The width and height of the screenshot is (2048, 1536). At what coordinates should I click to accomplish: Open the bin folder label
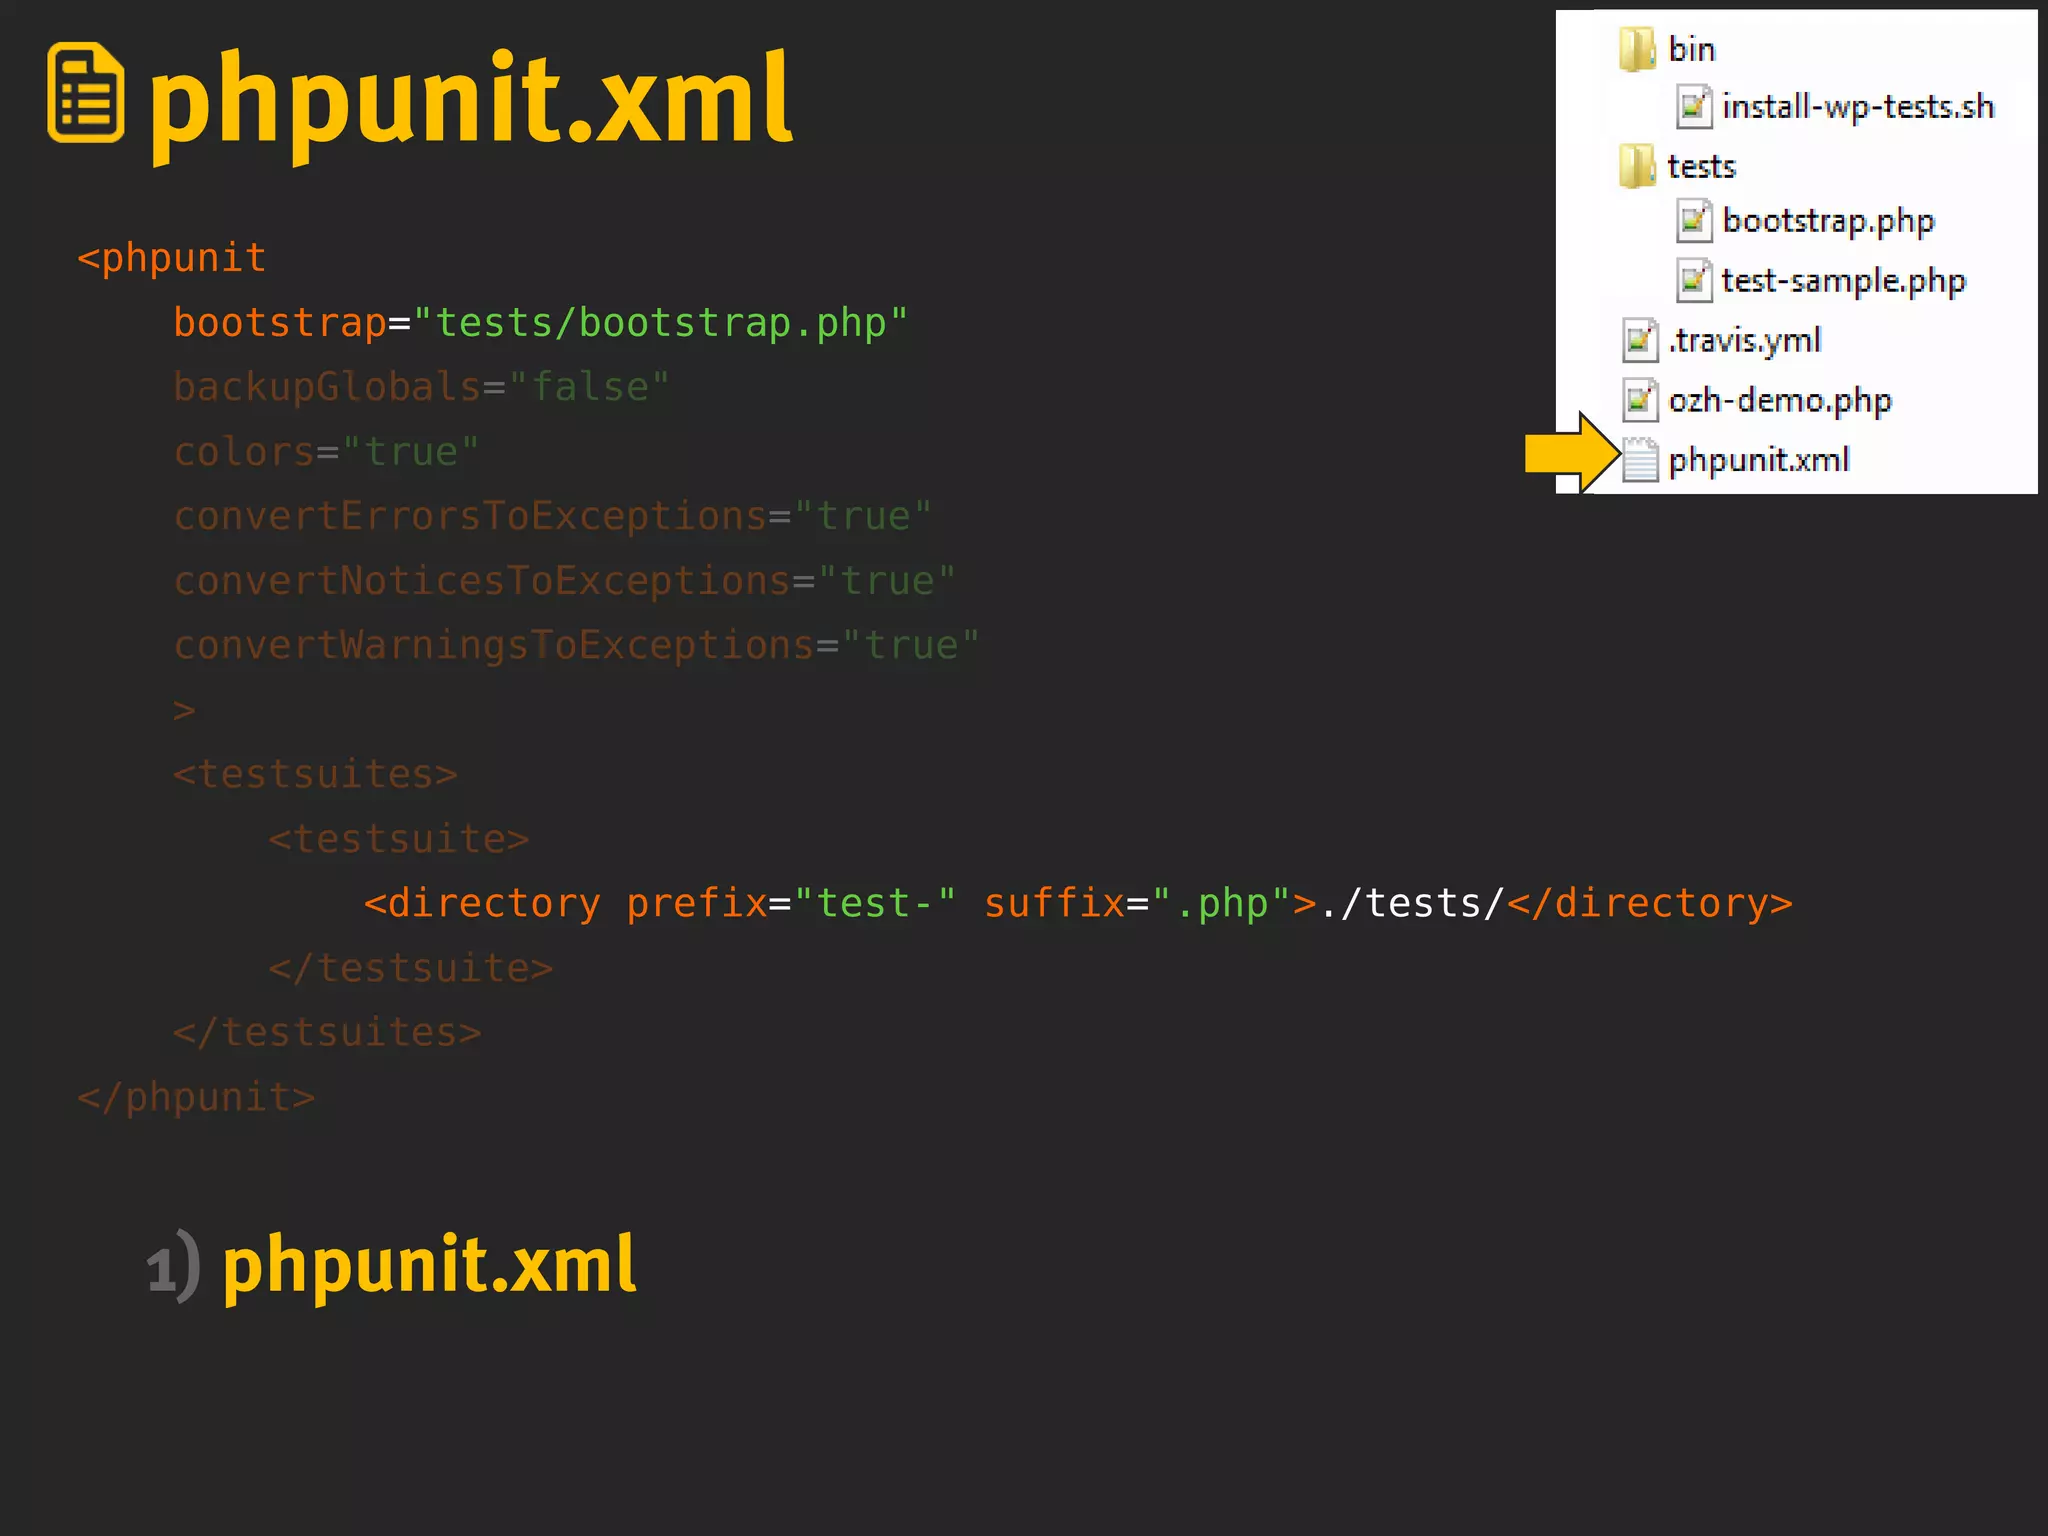pyautogui.click(x=1691, y=49)
